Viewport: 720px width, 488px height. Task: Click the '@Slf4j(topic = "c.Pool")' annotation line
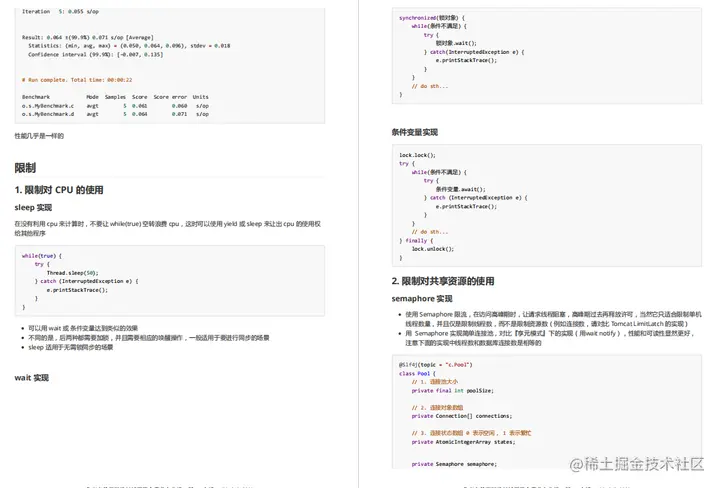[x=436, y=365]
